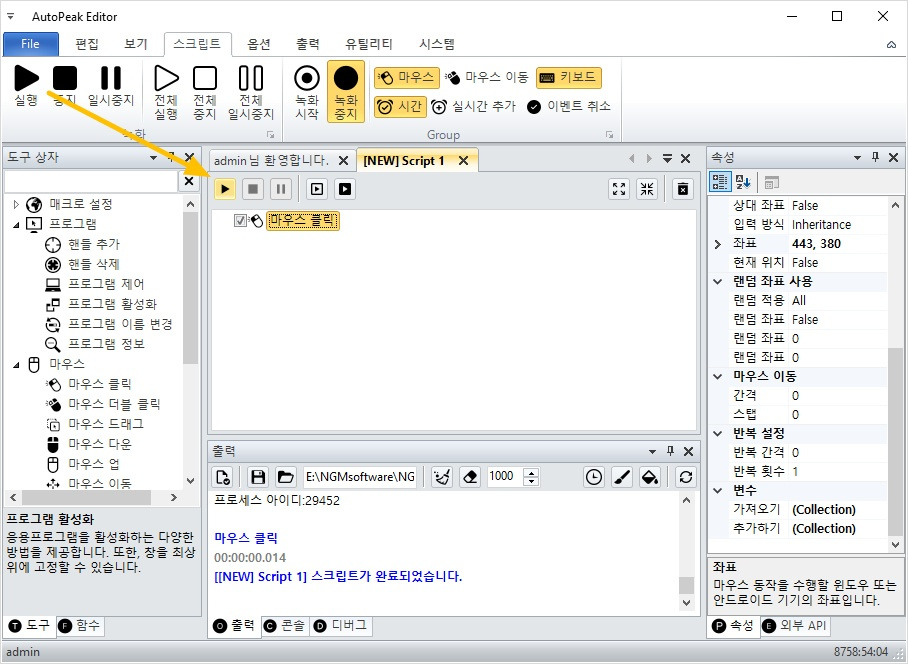The width and height of the screenshot is (908, 664).
Task: Select 마우스 더블 클릭 in toolbox
Action: point(114,404)
